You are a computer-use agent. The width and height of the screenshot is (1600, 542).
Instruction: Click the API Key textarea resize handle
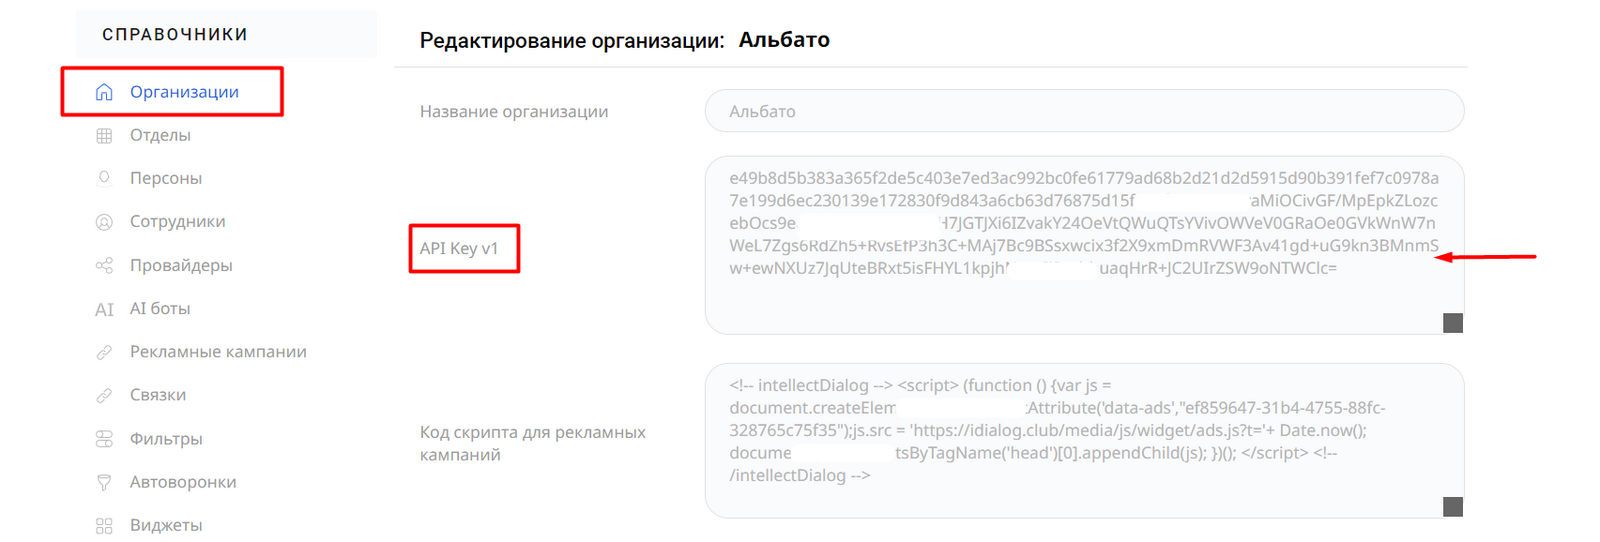click(1453, 323)
